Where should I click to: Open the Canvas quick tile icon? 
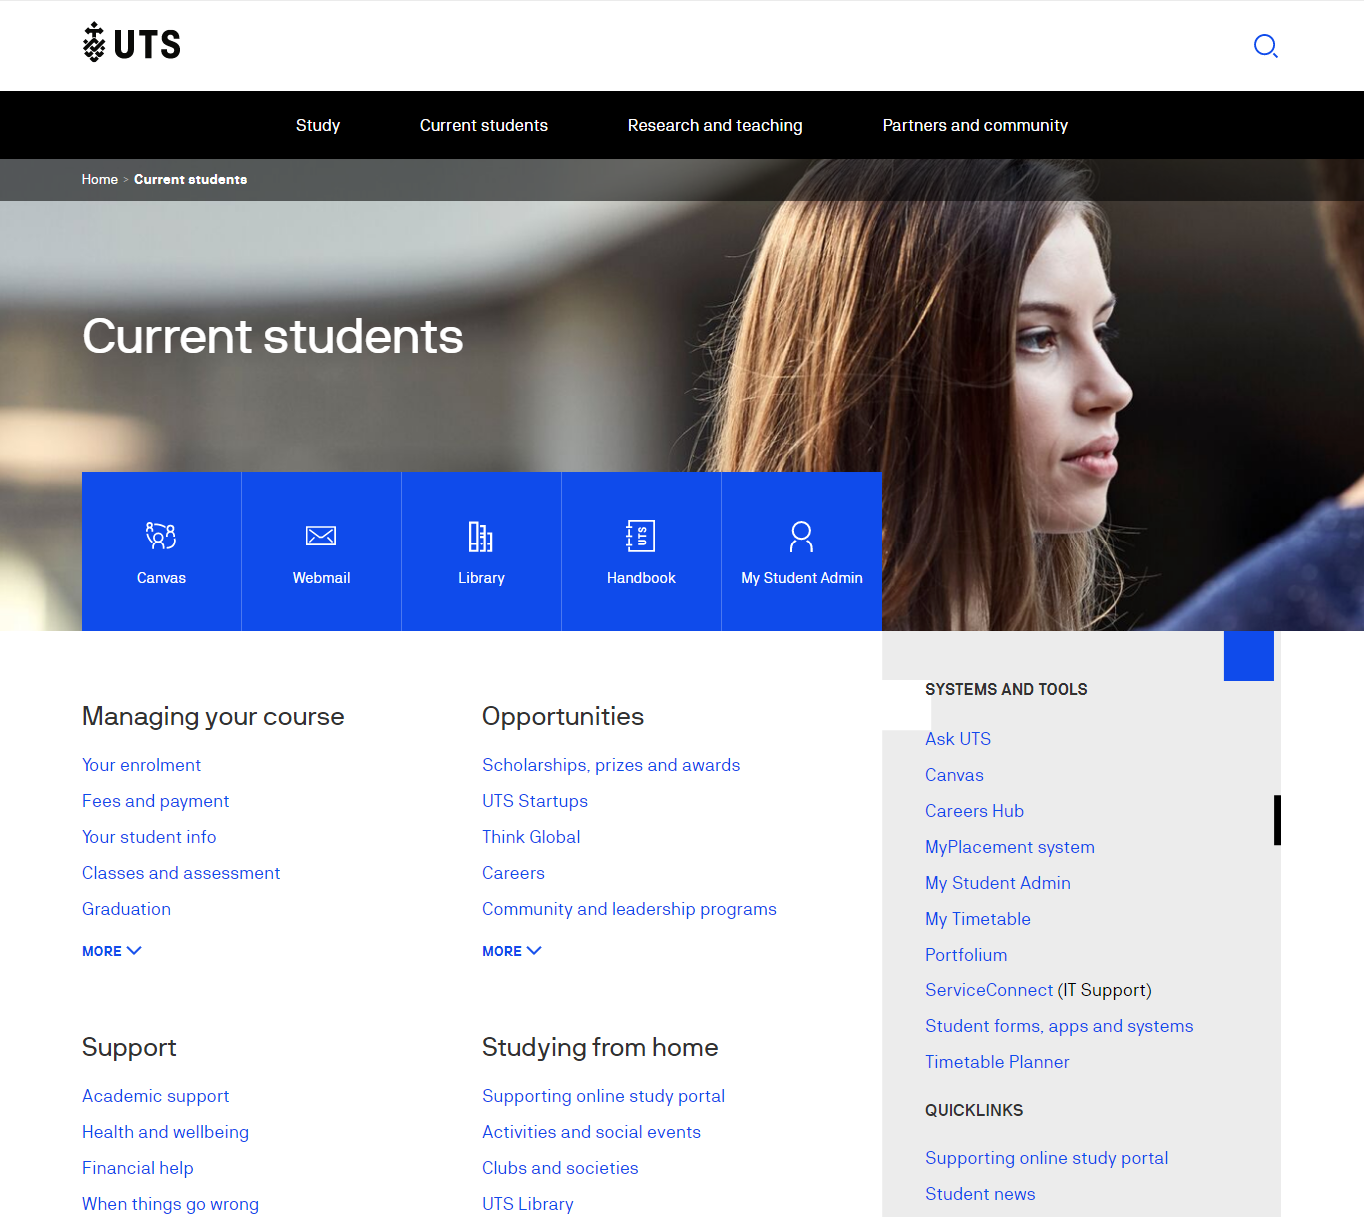(x=161, y=551)
